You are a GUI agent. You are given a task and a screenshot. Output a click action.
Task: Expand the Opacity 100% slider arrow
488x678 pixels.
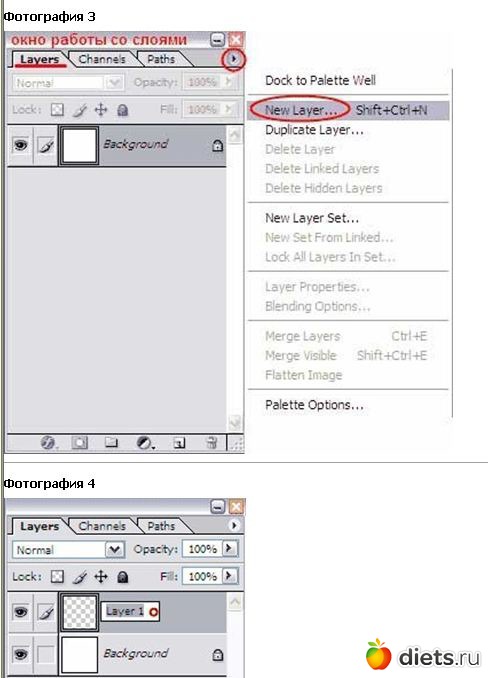tap(230, 549)
